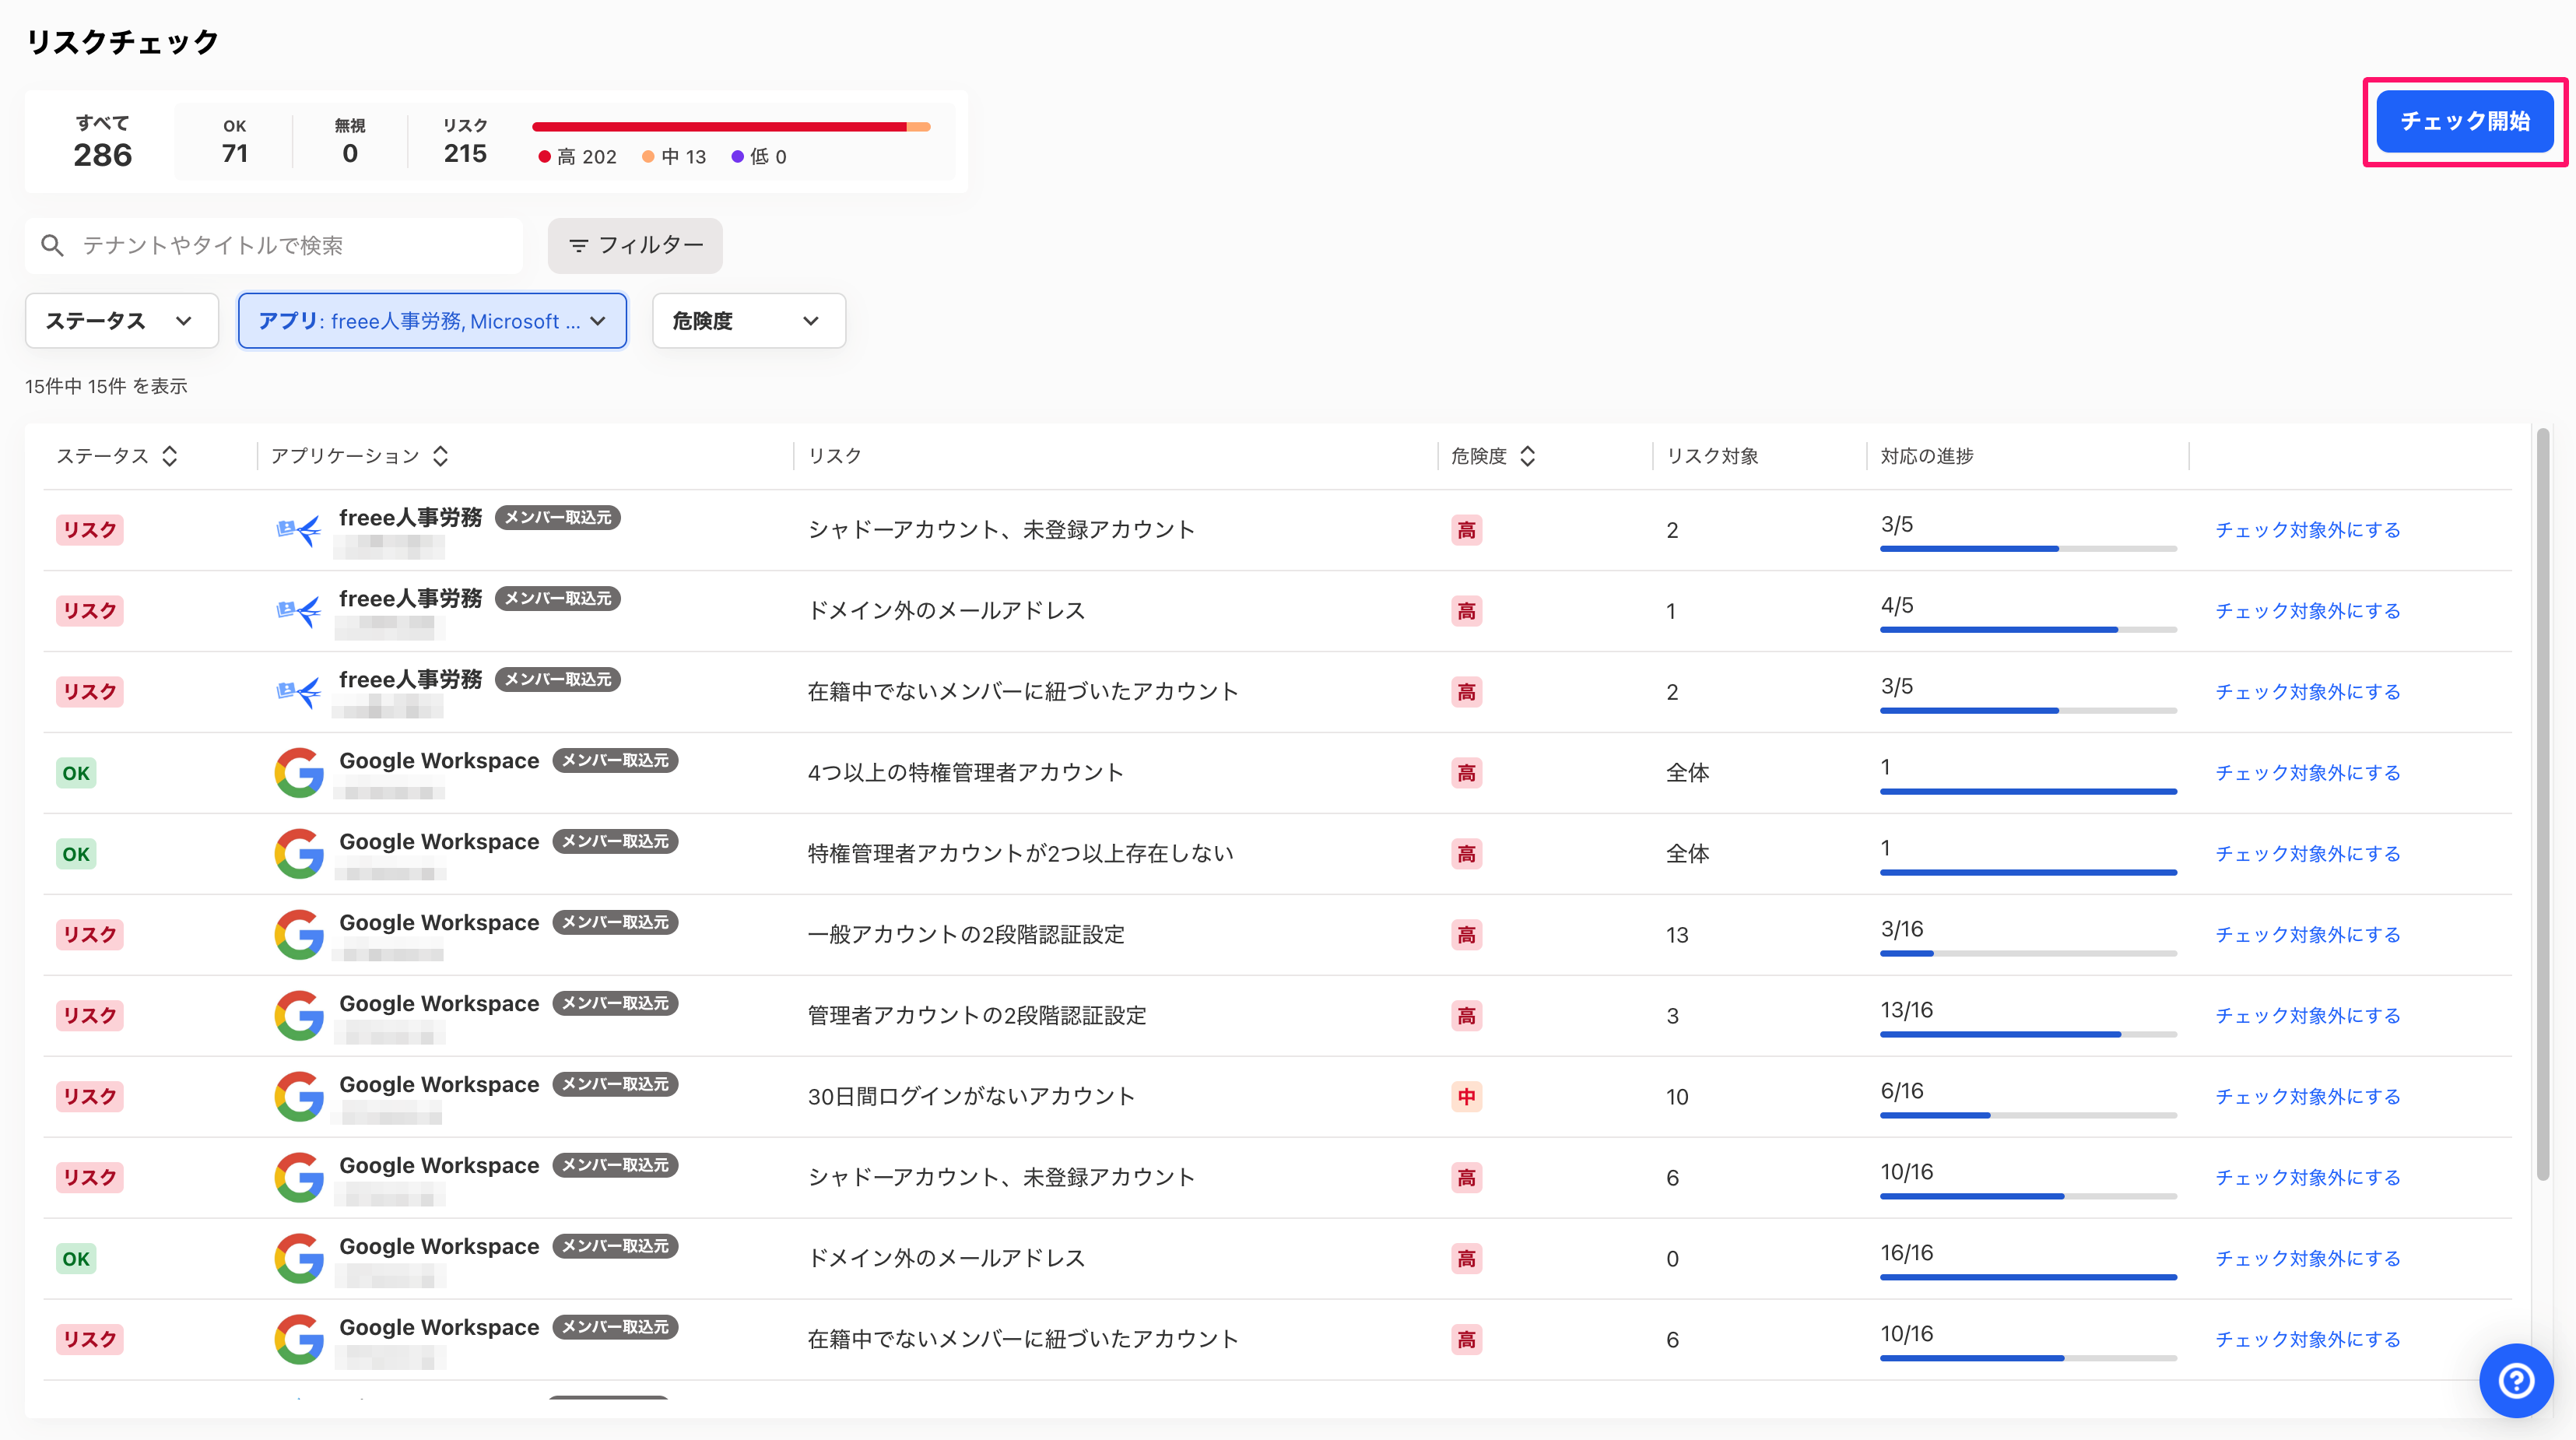Click risk text 30日間ログインがないアカウント

(x=971, y=1097)
